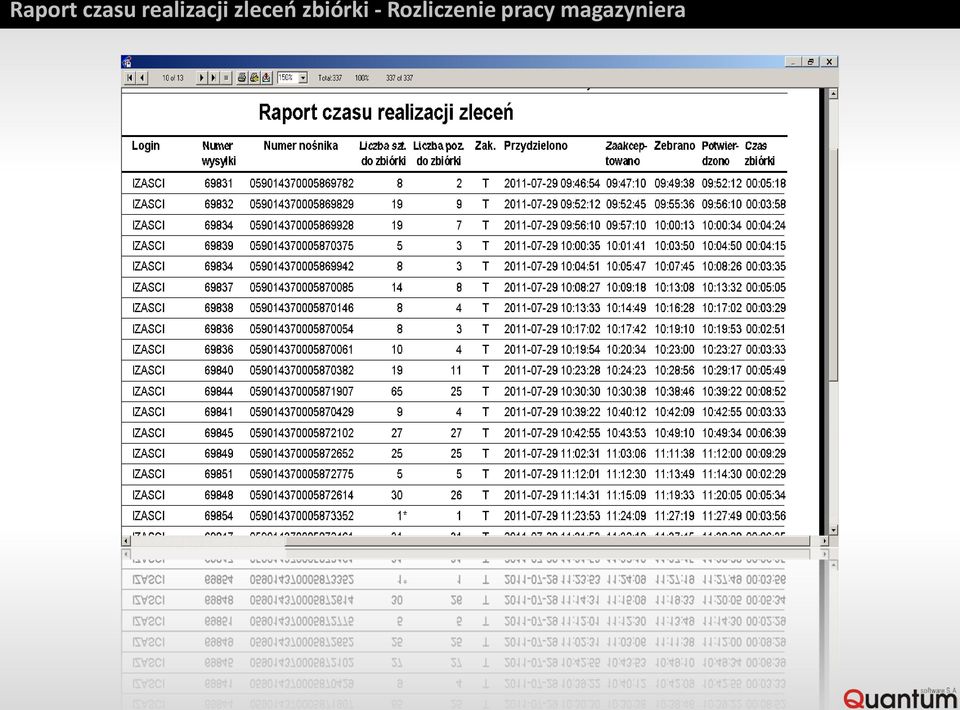Minimize the report viewer window

click(x=793, y=62)
